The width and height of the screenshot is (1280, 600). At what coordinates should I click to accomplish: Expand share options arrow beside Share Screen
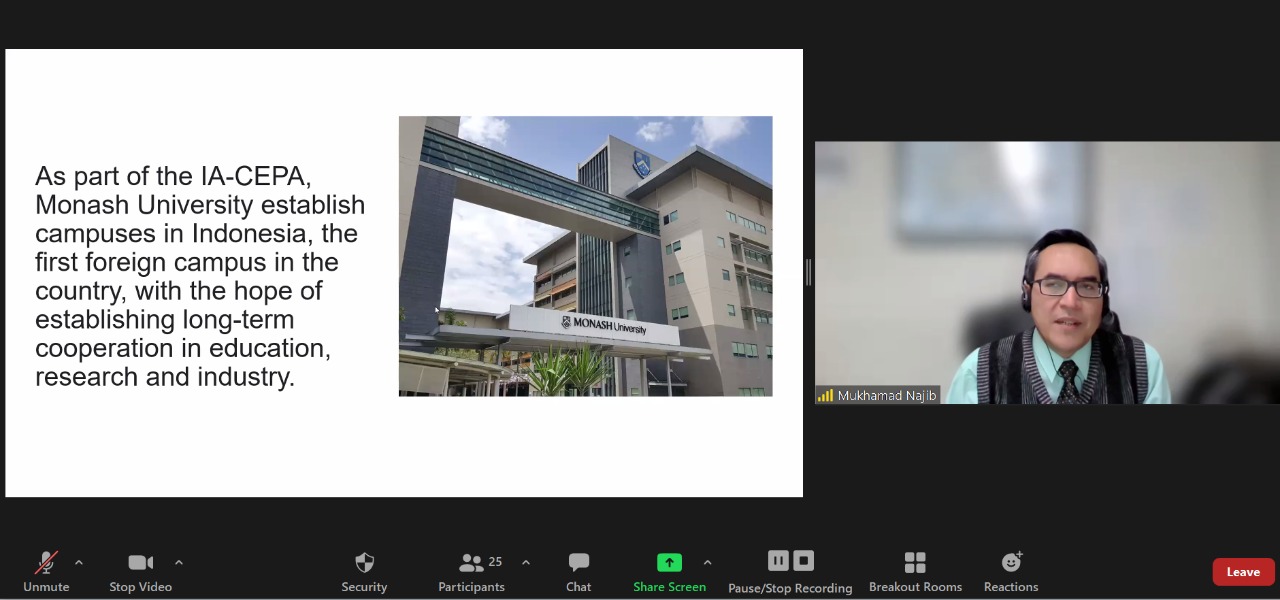(707, 562)
